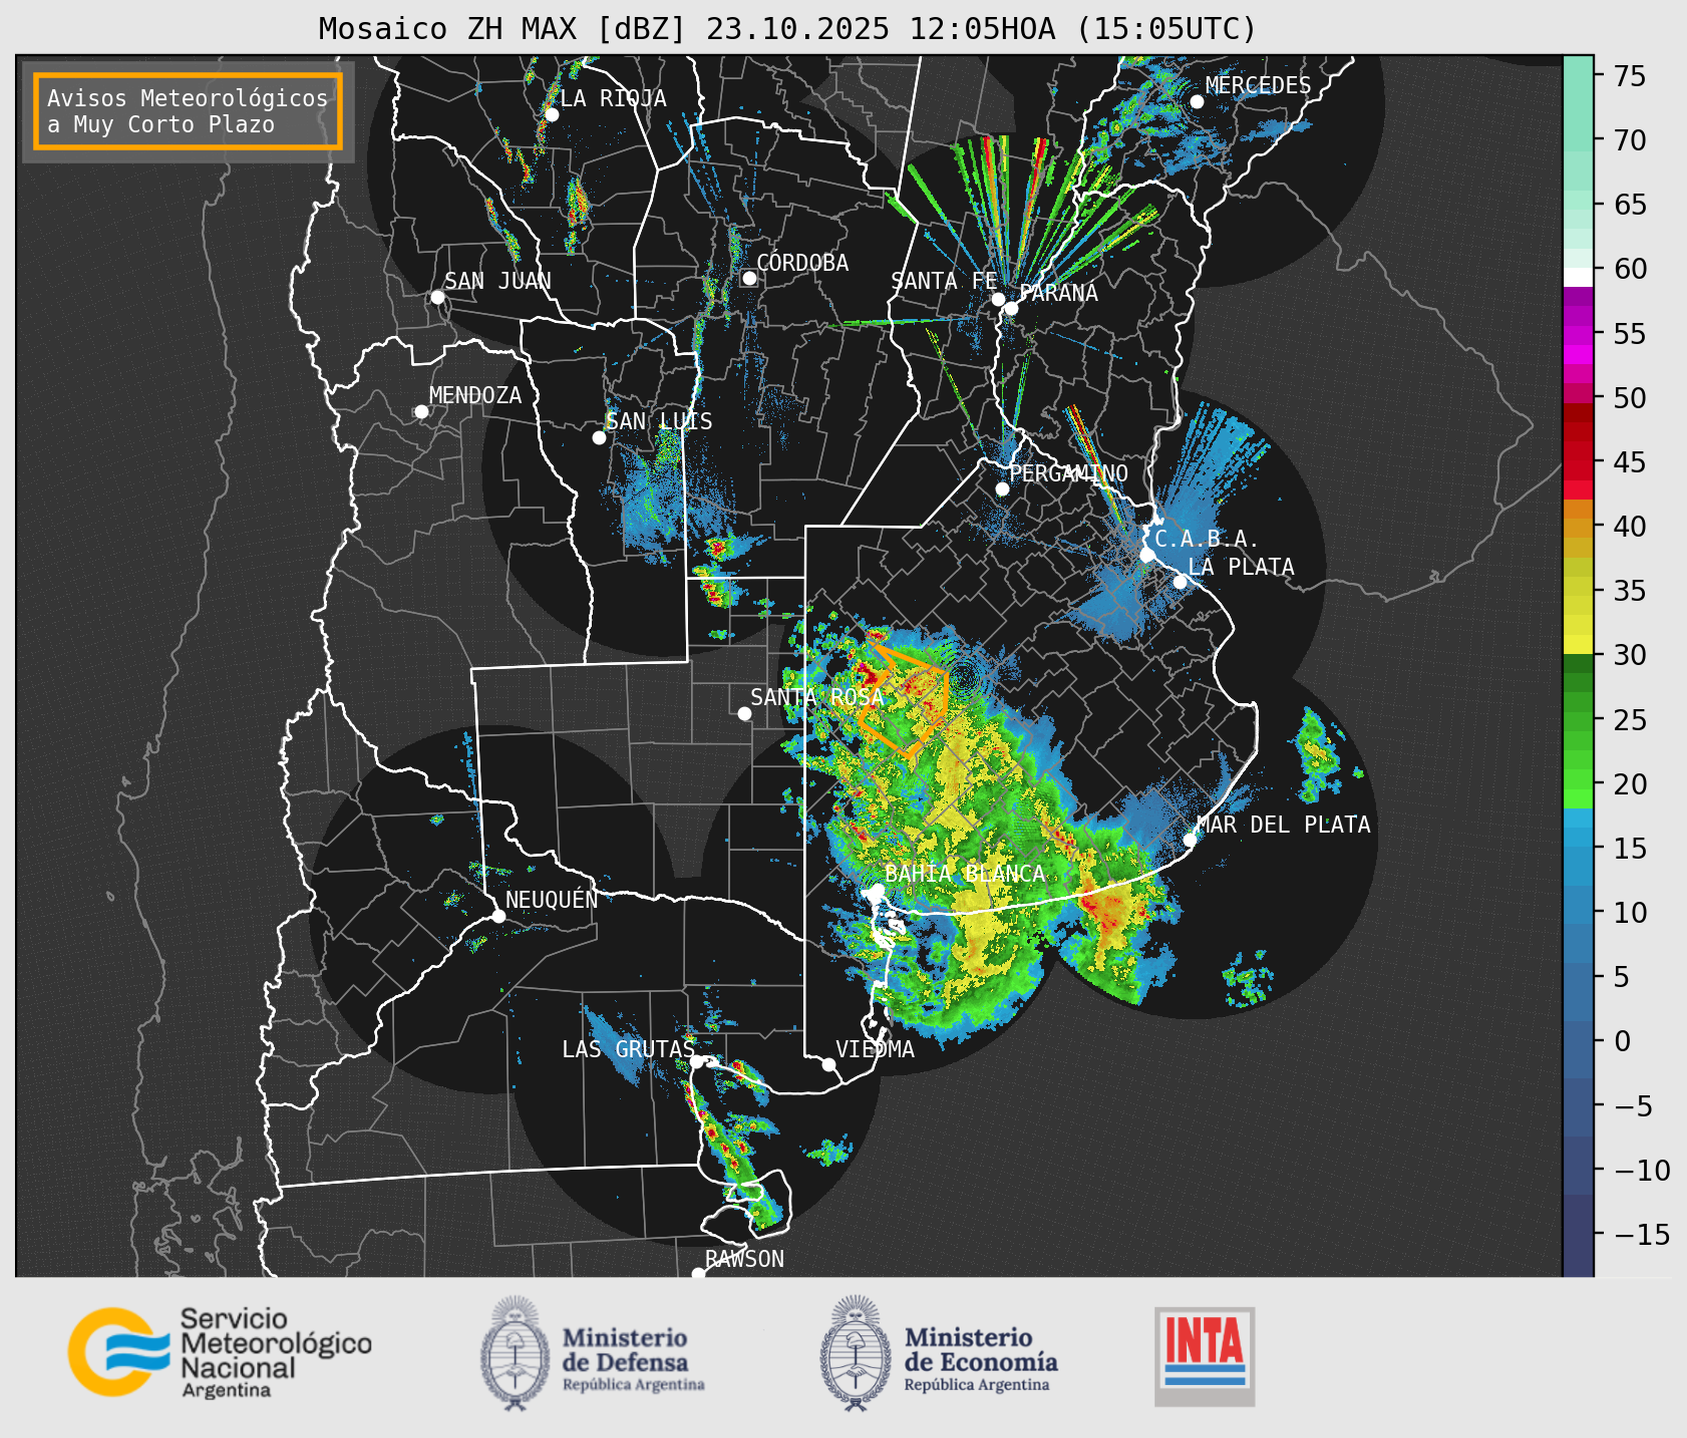1687x1438 pixels.
Task: Click the LAS GRUTAS city marker dot
Action: point(697,1062)
